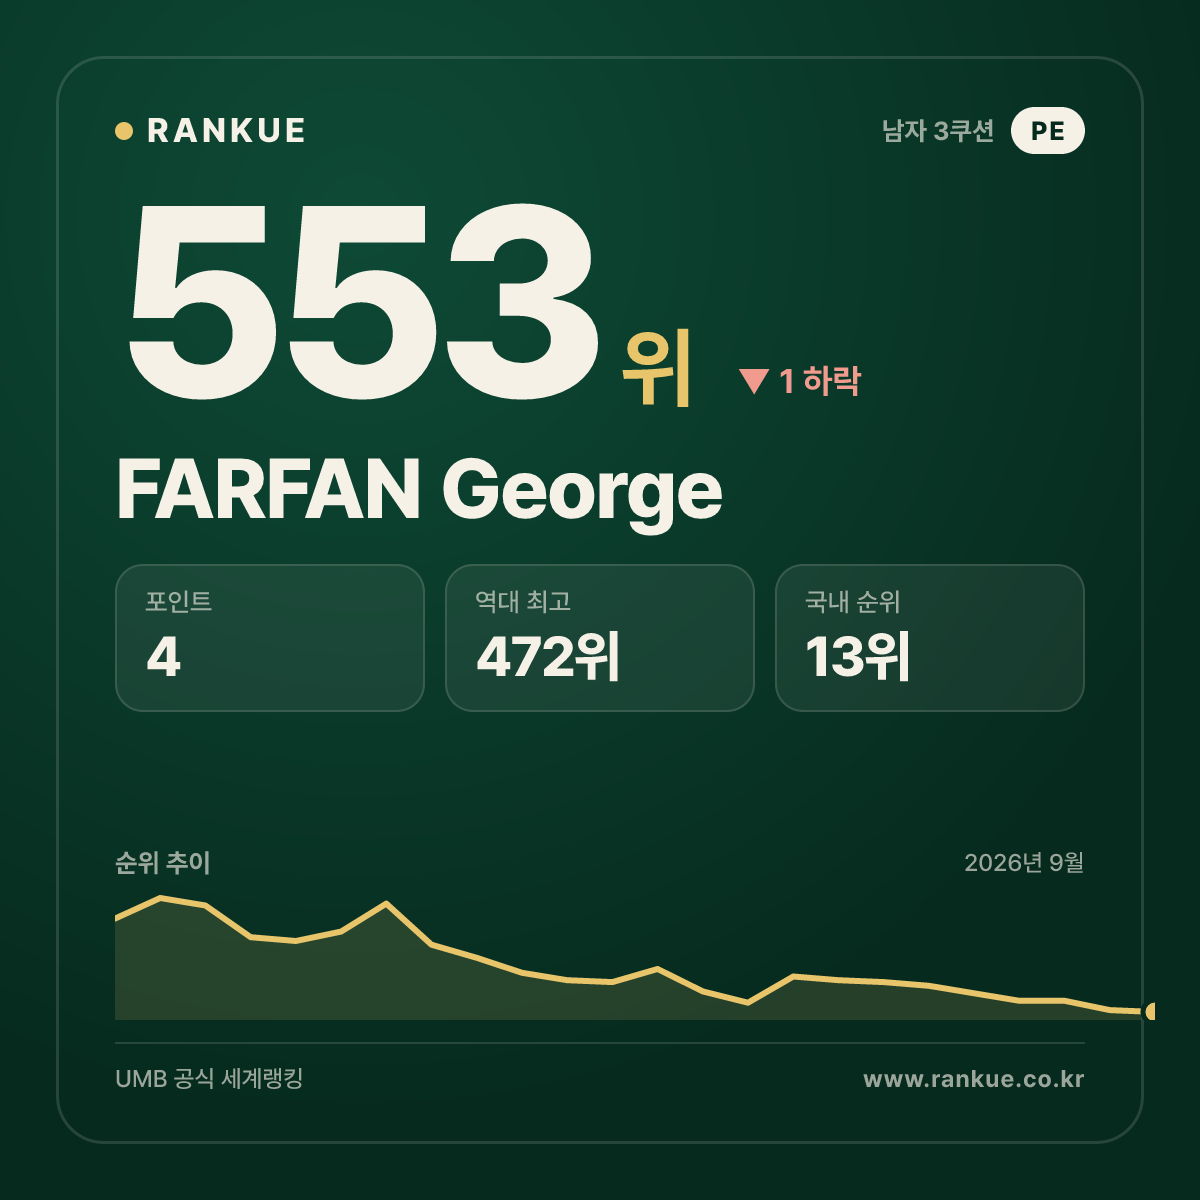Click the 13위 domestic rank value
This screenshot has height=1200, width=1200.
(x=858, y=657)
